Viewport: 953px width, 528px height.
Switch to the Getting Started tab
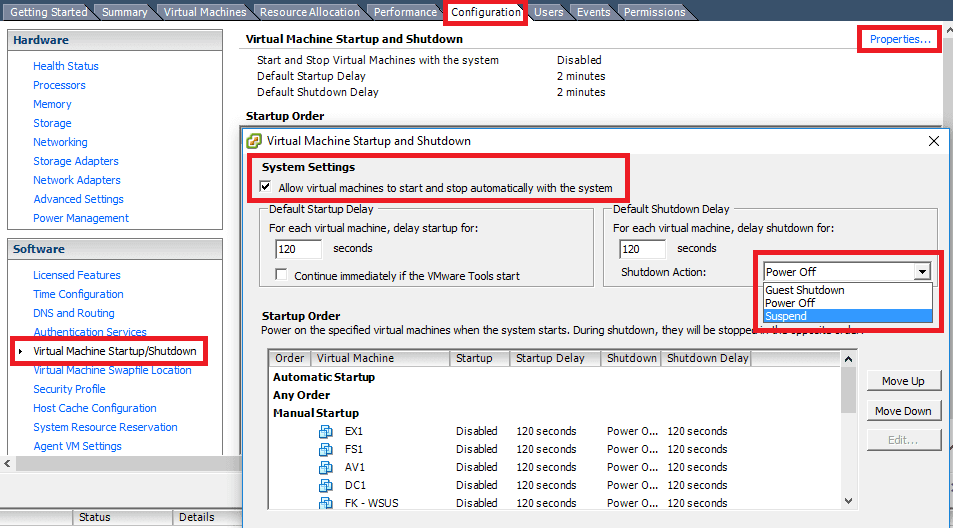[x=49, y=12]
